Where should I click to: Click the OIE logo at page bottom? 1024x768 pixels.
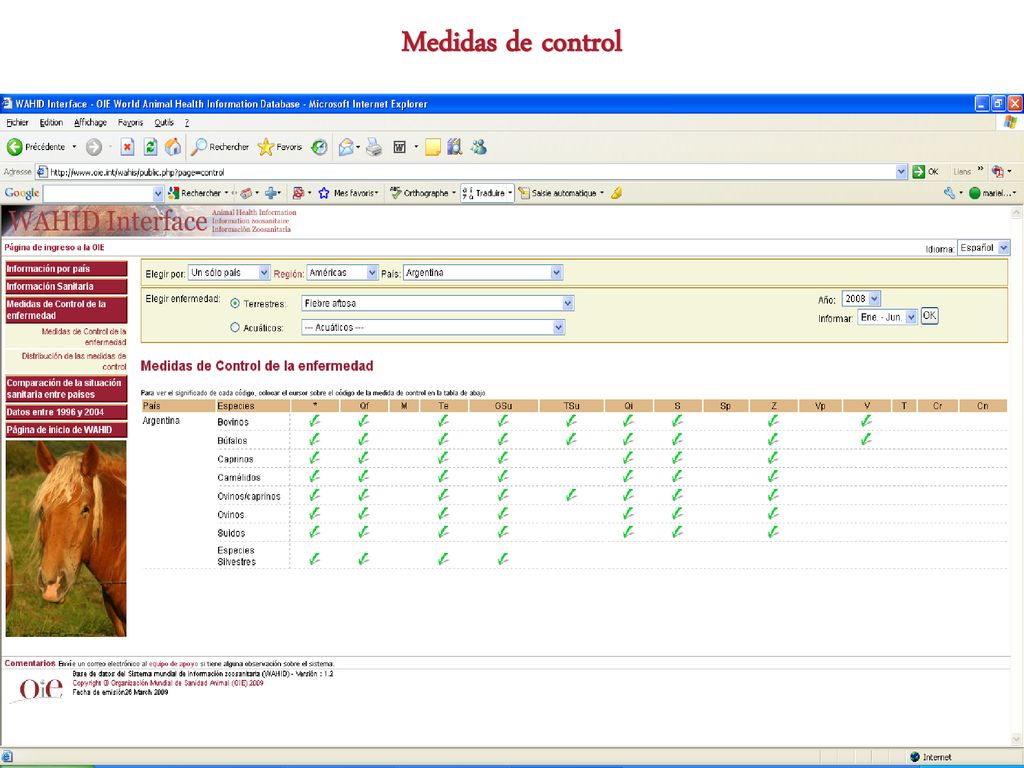tap(38, 689)
